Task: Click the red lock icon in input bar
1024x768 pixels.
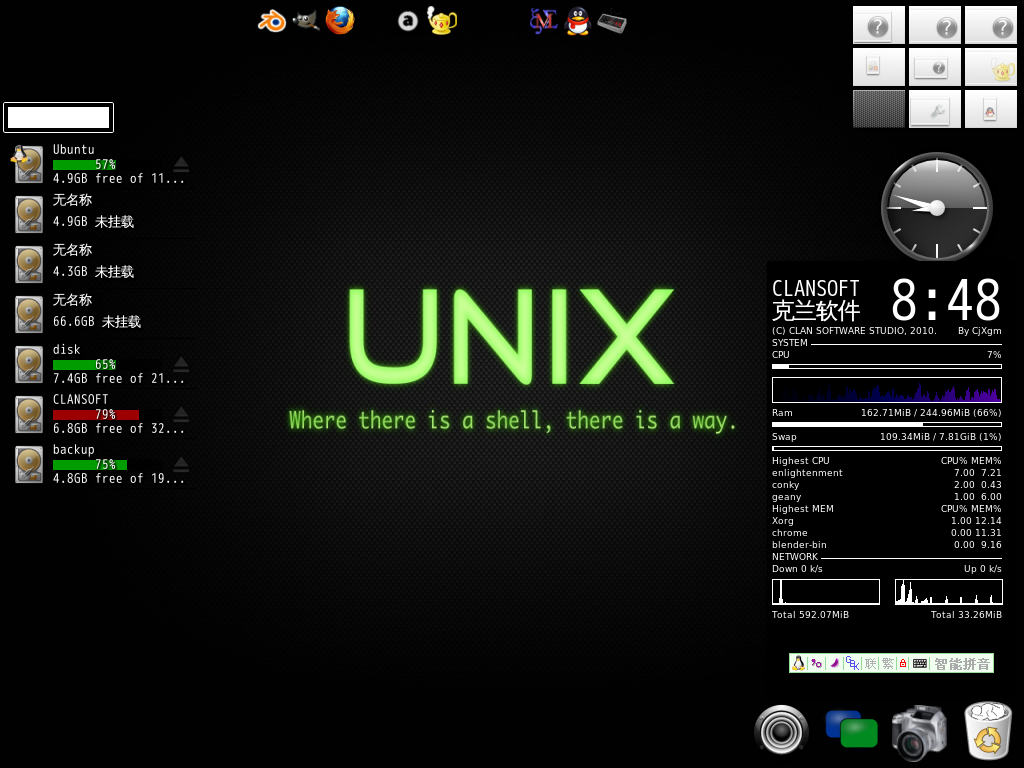Action: (903, 664)
